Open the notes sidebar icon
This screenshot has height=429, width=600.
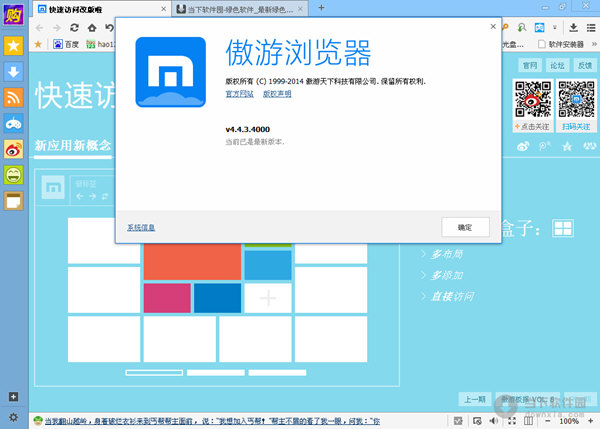pyautogui.click(x=13, y=201)
